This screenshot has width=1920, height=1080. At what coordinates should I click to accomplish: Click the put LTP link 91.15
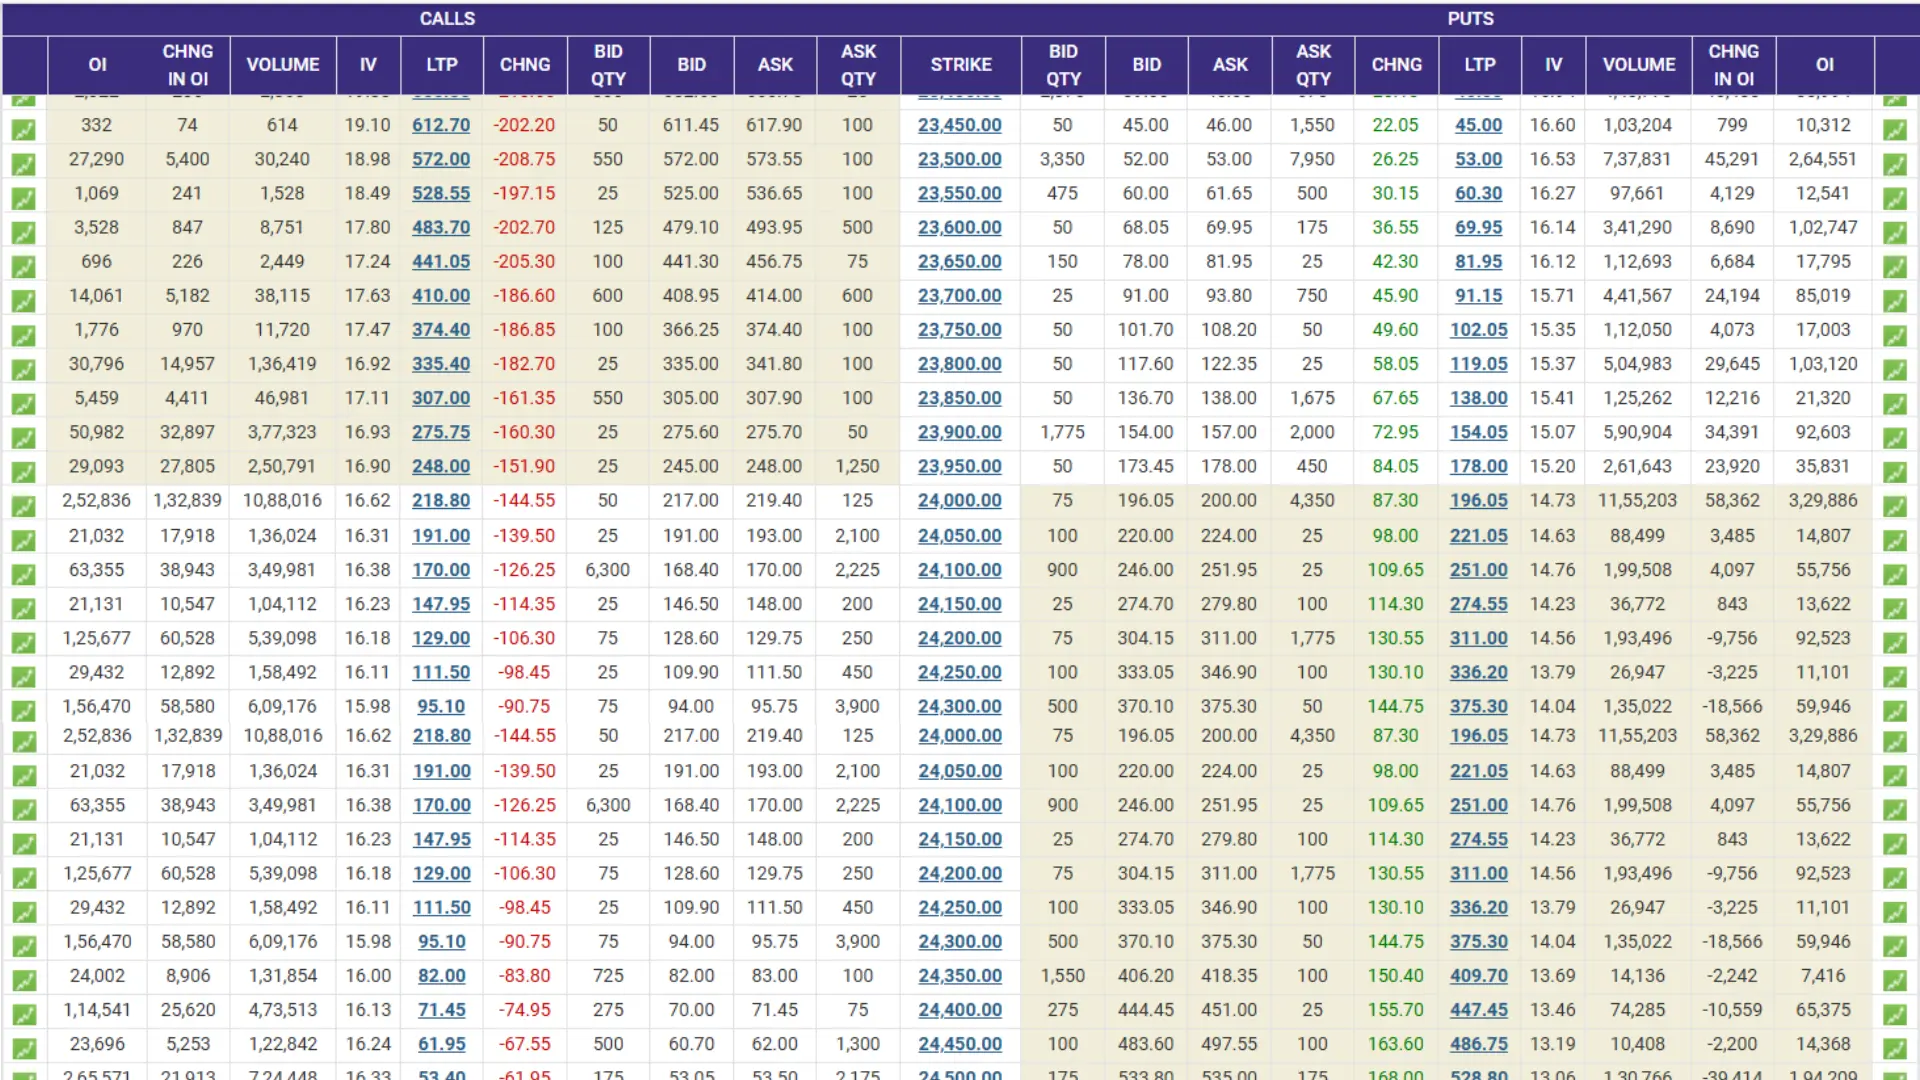(1478, 295)
